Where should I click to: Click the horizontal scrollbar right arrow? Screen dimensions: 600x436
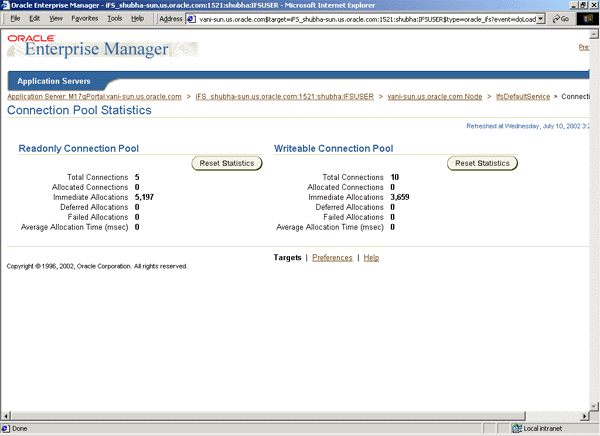click(584, 416)
